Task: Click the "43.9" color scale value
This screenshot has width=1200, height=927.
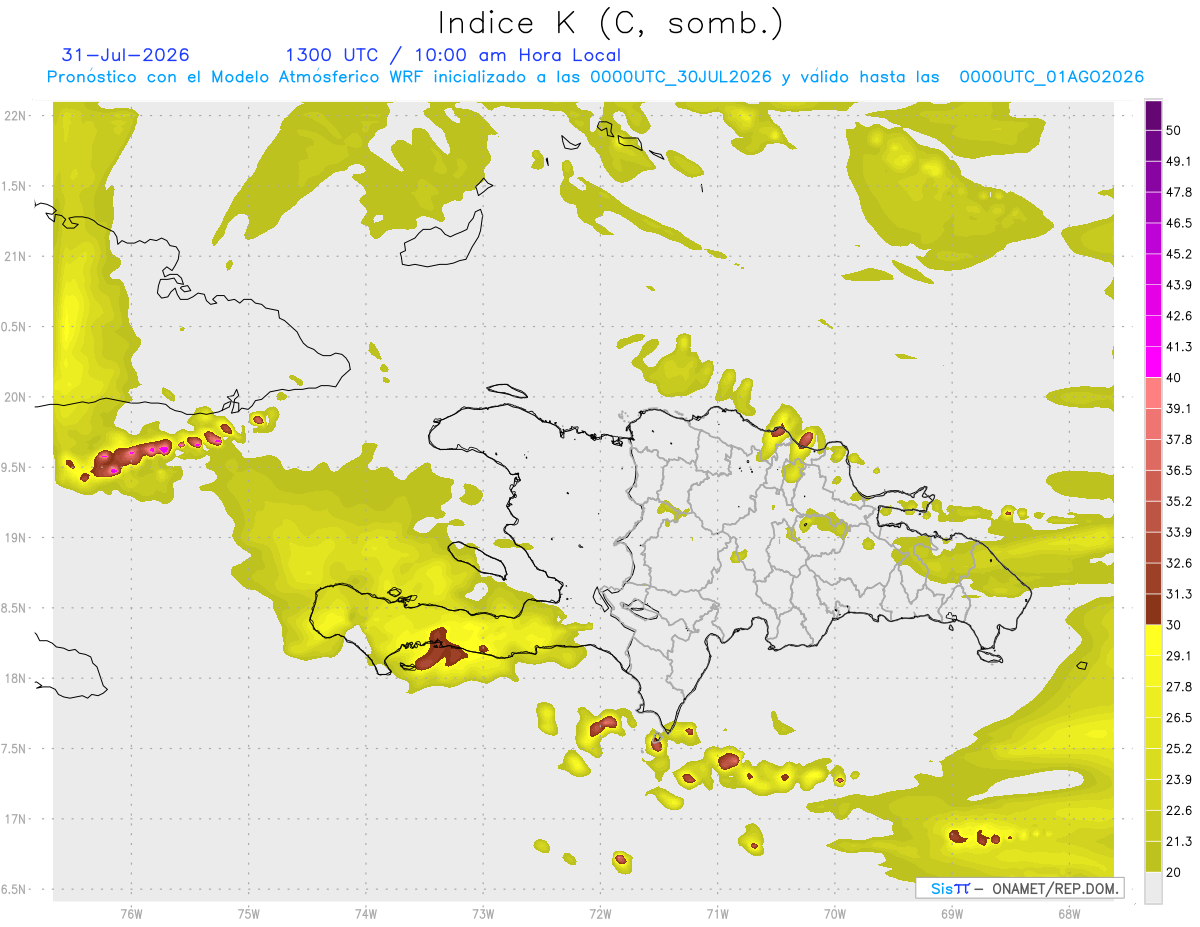Action: (1178, 285)
